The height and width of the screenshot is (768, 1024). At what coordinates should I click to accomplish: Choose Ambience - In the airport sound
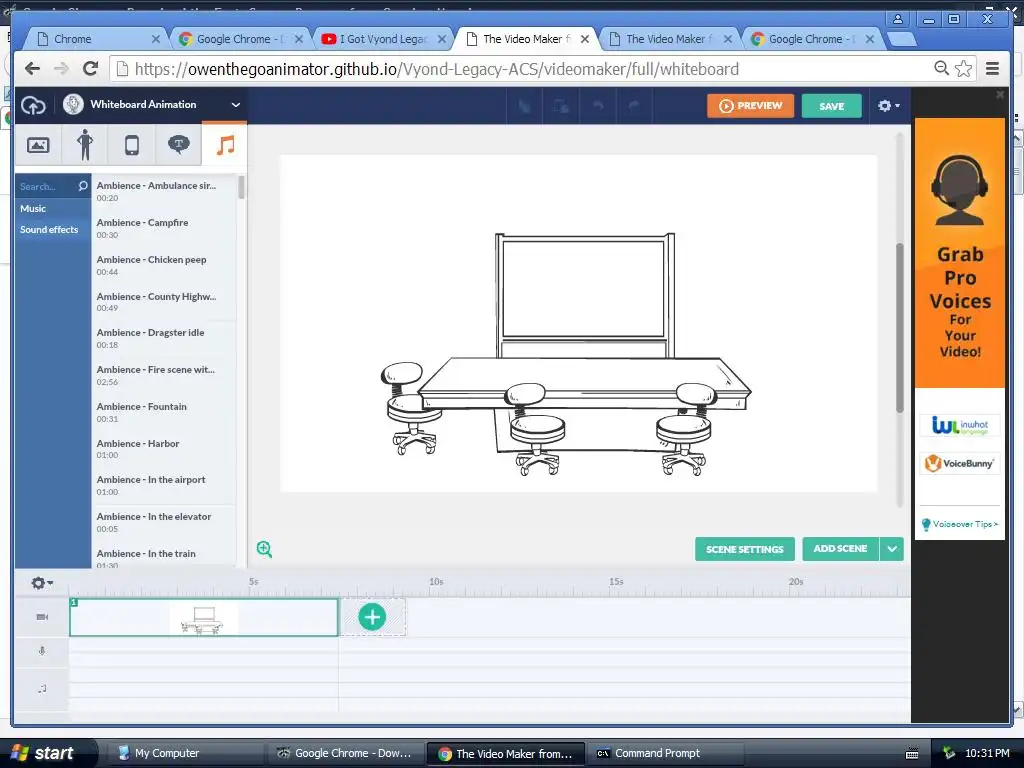click(163, 485)
